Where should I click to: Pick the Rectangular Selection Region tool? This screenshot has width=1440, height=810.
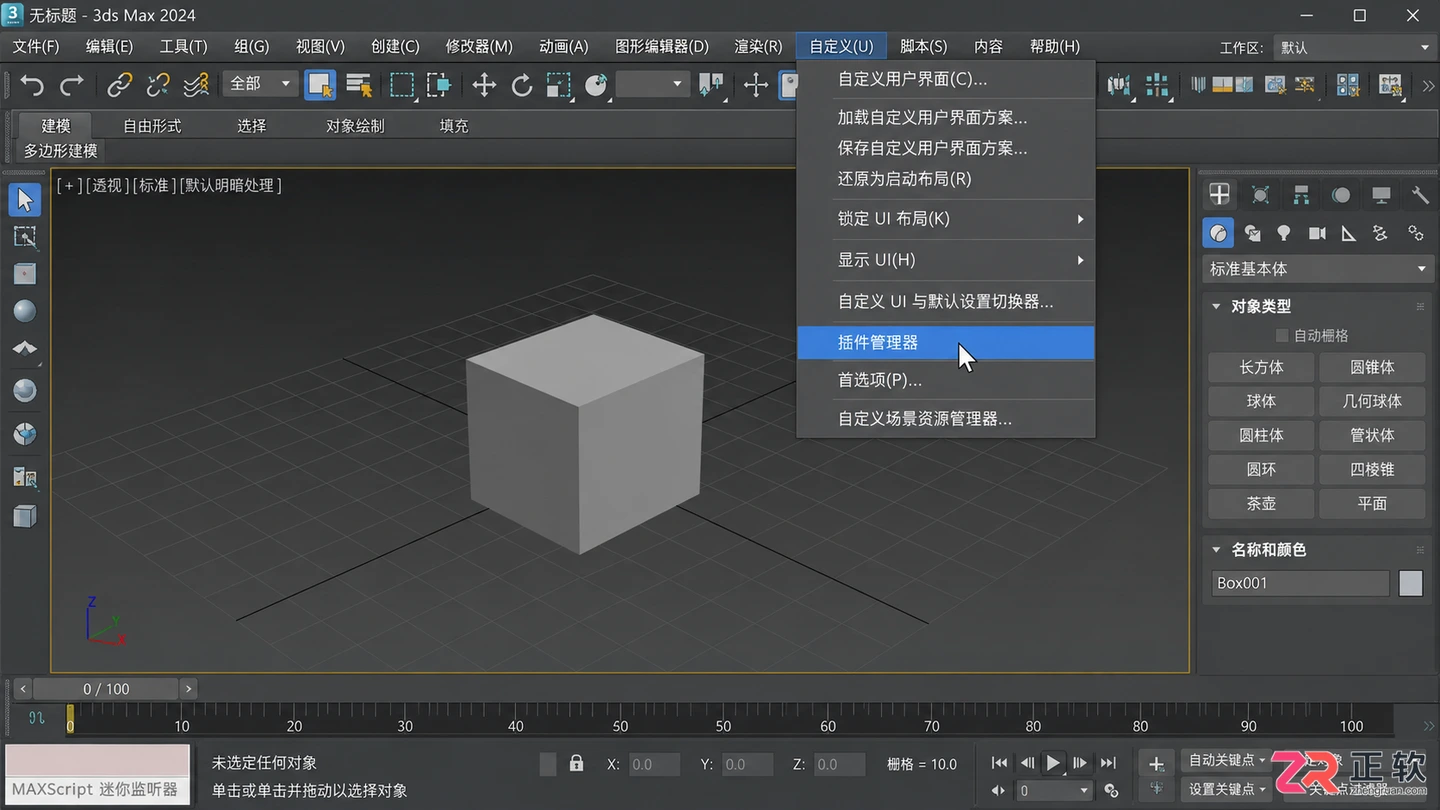tap(402, 85)
